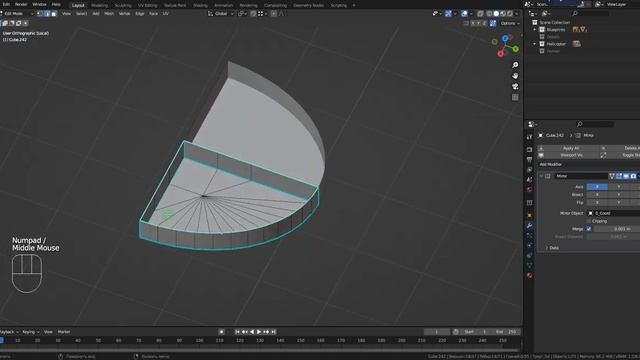
Task: Open the Object Constraints properties tab
Action: coord(529,256)
